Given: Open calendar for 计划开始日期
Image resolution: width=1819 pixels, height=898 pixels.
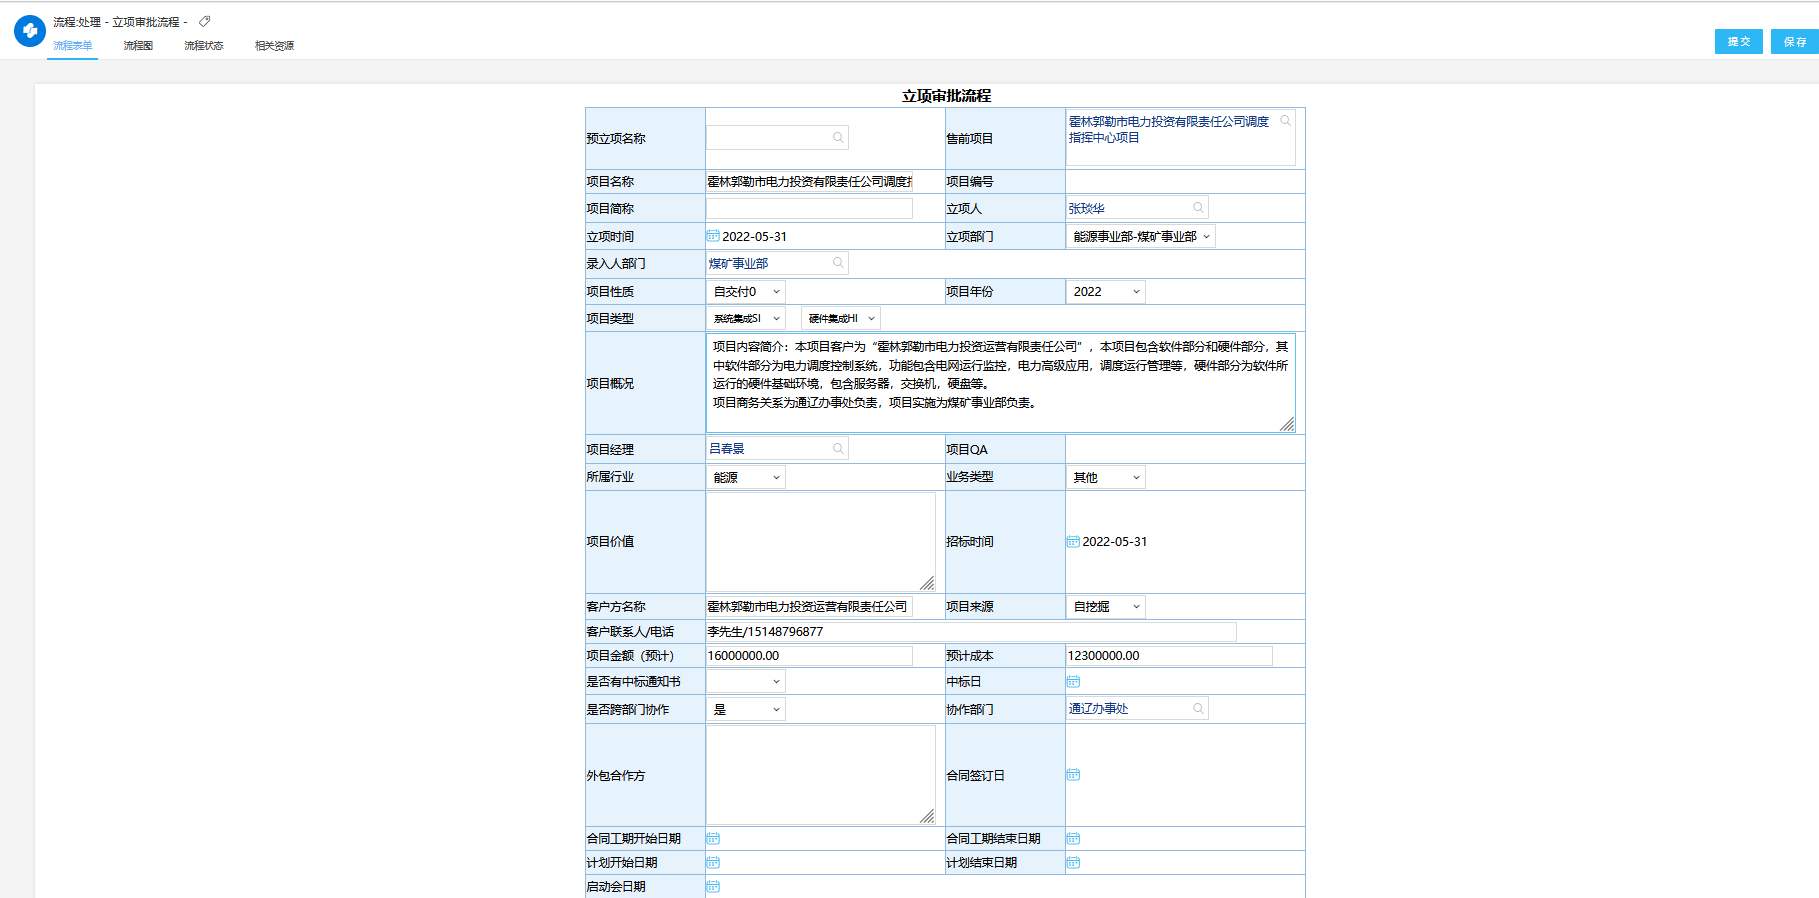Looking at the screenshot, I should point(713,863).
